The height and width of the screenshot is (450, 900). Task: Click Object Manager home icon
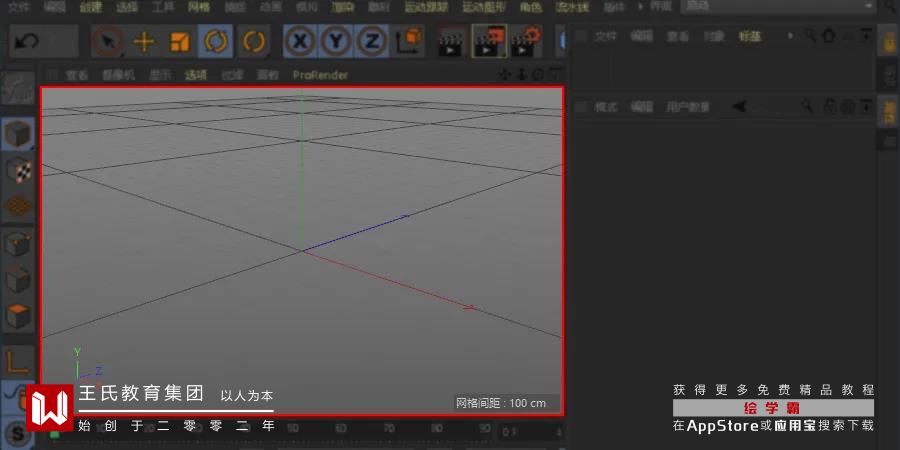(829, 36)
